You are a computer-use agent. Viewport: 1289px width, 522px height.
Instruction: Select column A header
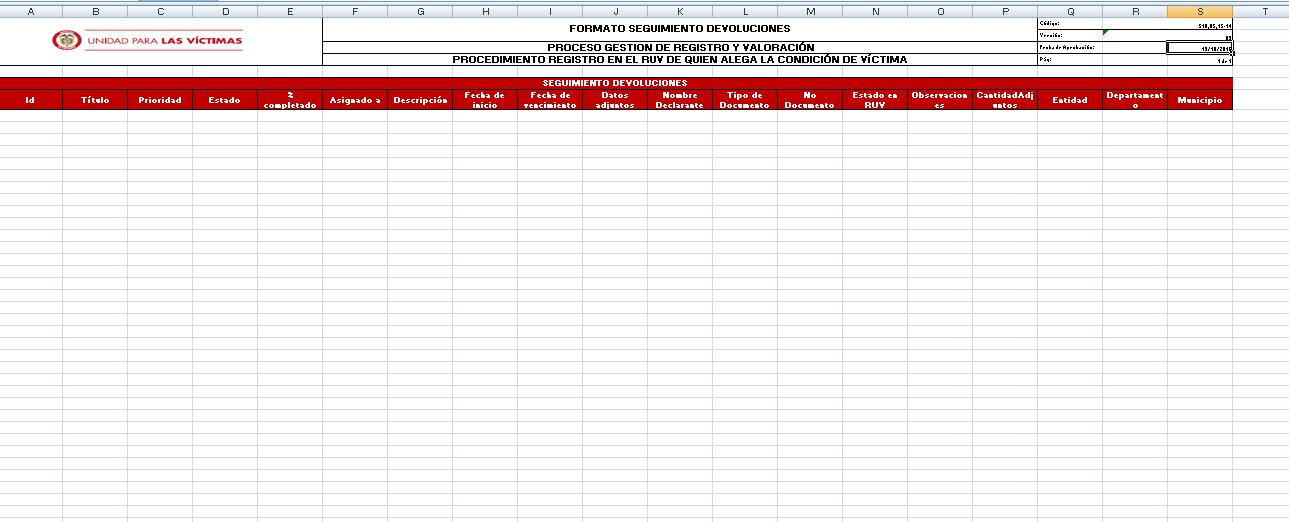point(30,11)
